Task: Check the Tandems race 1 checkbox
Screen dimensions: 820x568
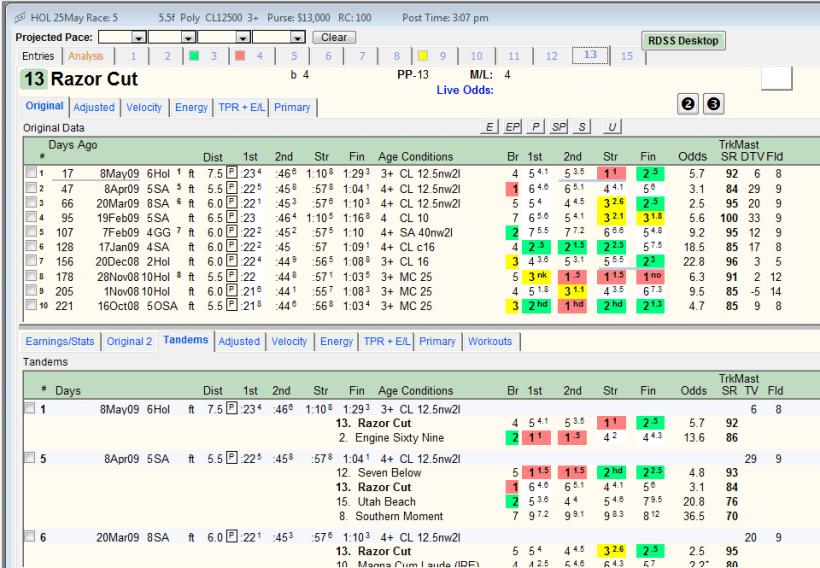Action: tap(30, 408)
